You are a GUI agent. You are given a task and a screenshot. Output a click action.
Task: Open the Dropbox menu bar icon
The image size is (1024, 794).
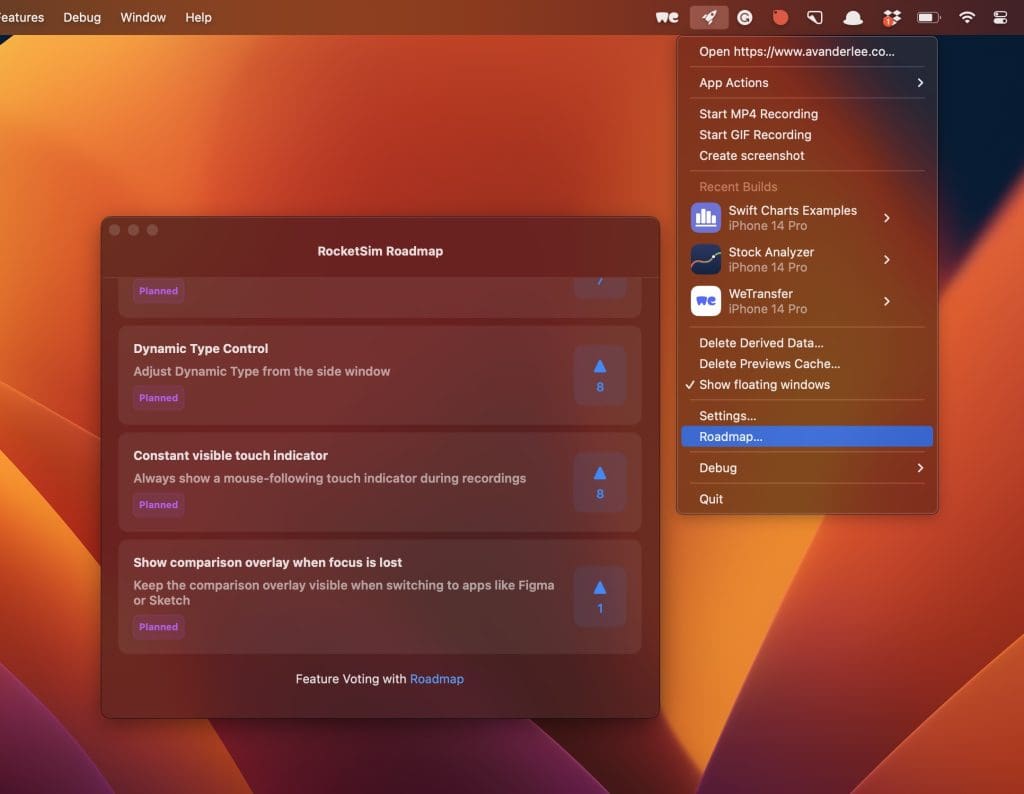[x=891, y=18]
